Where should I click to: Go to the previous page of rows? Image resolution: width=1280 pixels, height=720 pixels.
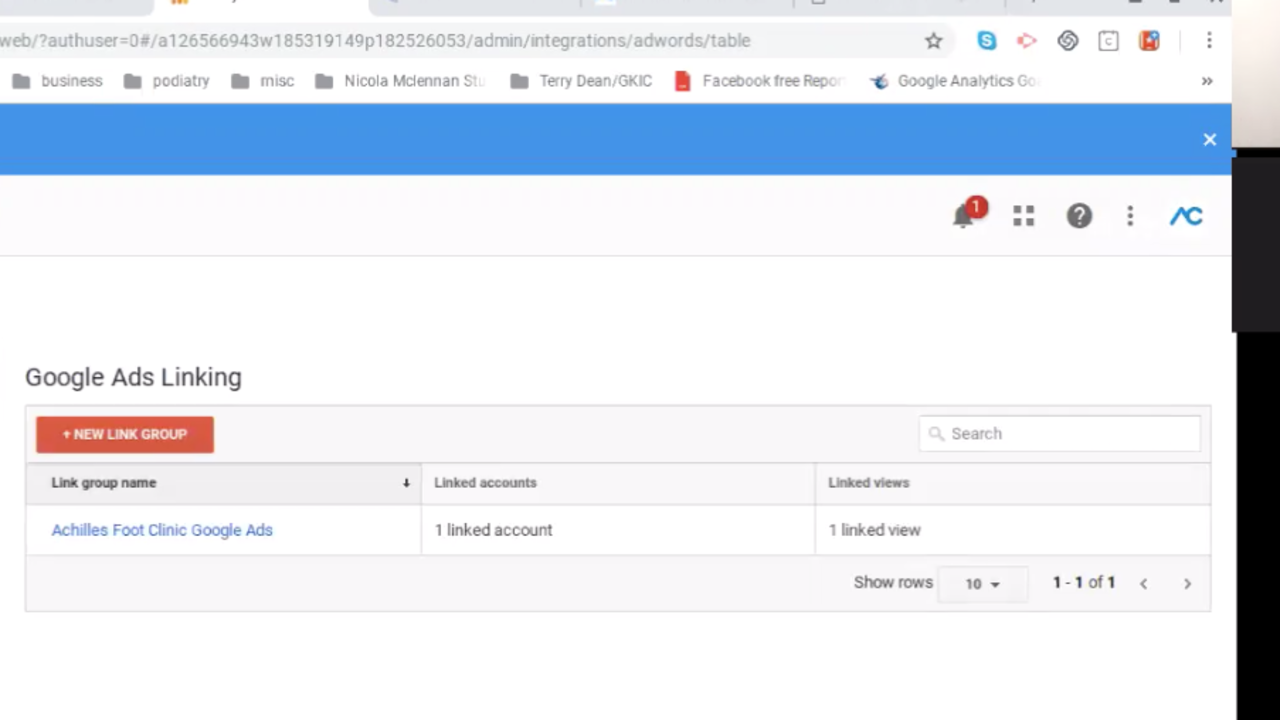pyautogui.click(x=1143, y=584)
